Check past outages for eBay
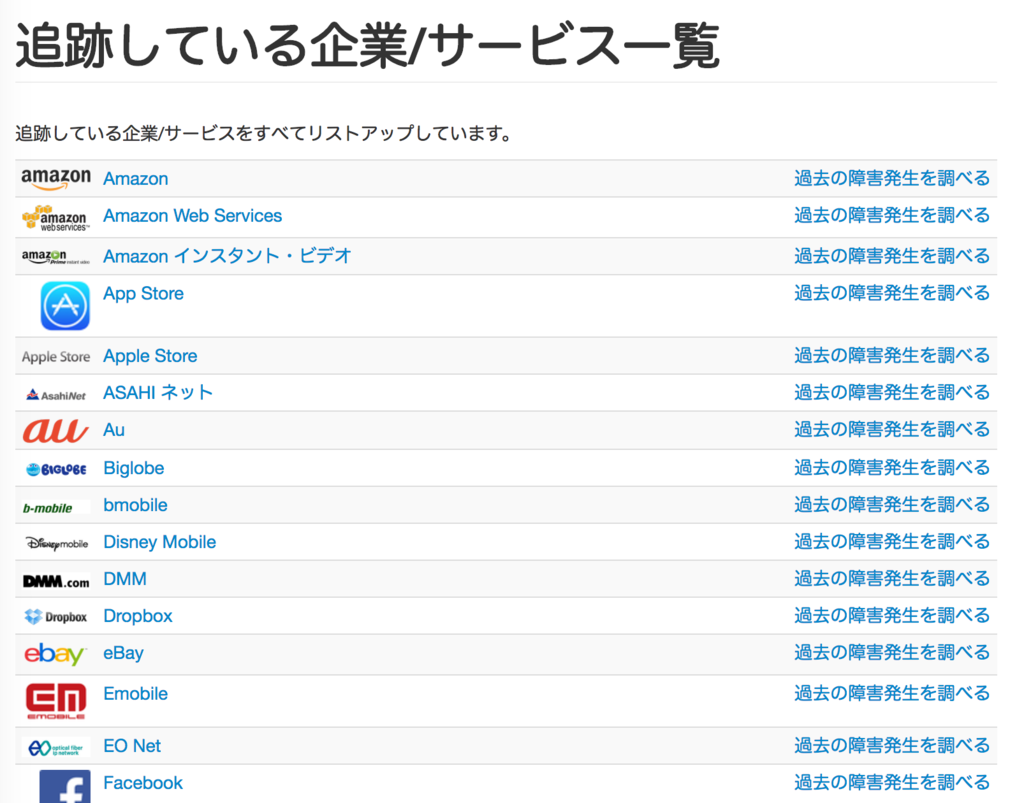 pyautogui.click(x=892, y=653)
